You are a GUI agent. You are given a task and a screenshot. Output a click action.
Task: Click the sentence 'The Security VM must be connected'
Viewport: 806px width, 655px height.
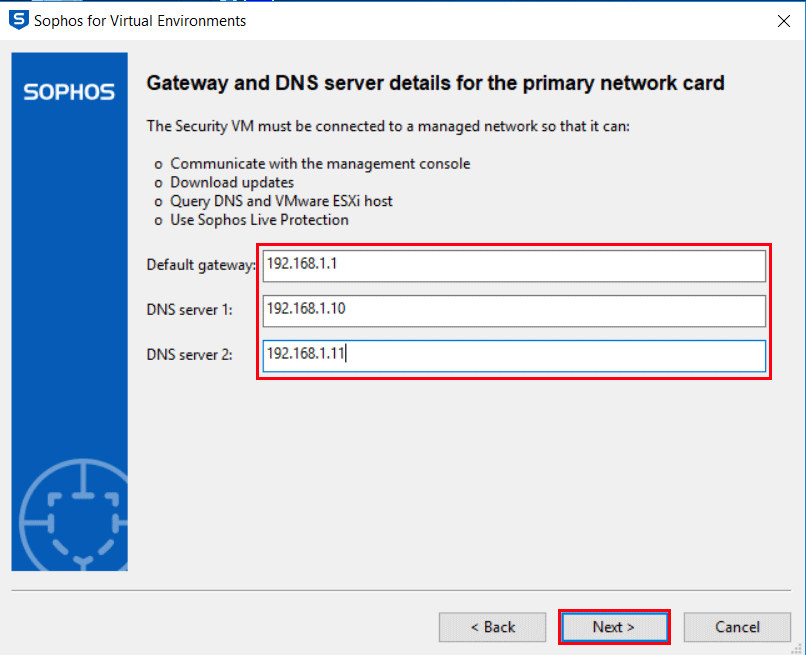(x=388, y=126)
